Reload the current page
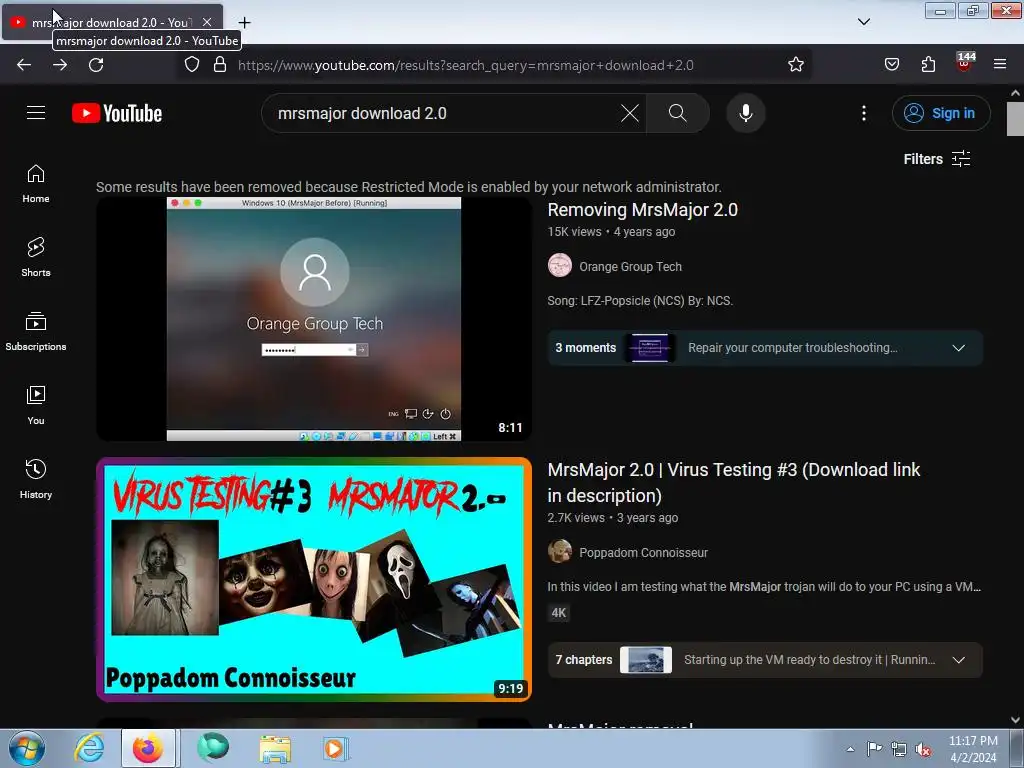The width and height of the screenshot is (1024, 768). (x=96, y=65)
